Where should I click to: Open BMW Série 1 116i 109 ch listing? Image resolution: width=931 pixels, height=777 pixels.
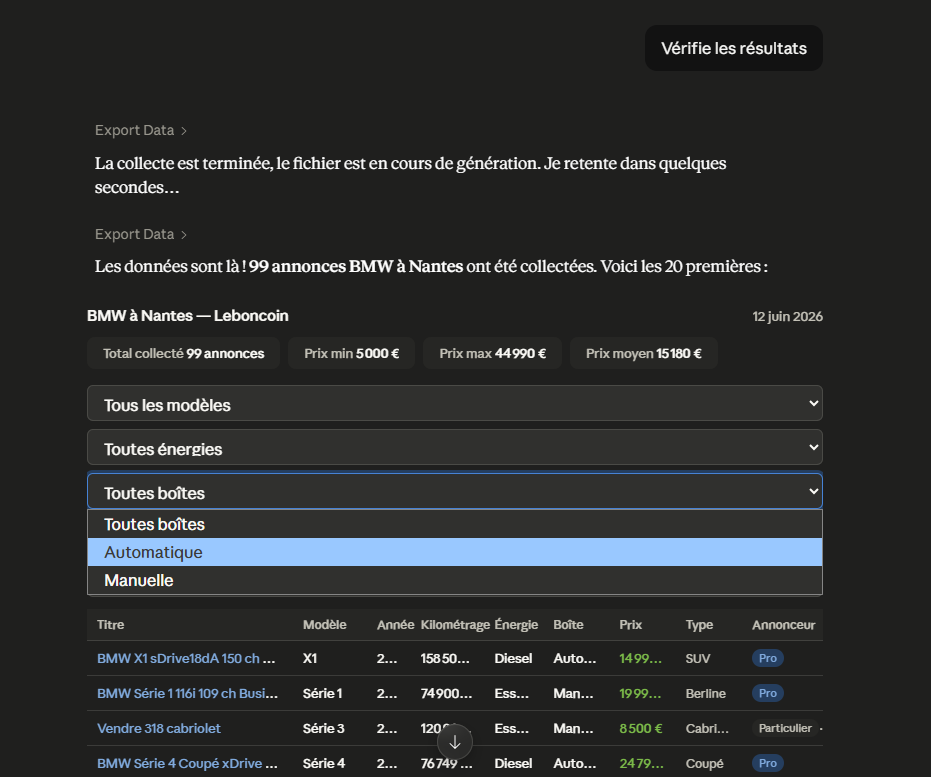pyautogui.click(x=188, y=694)
